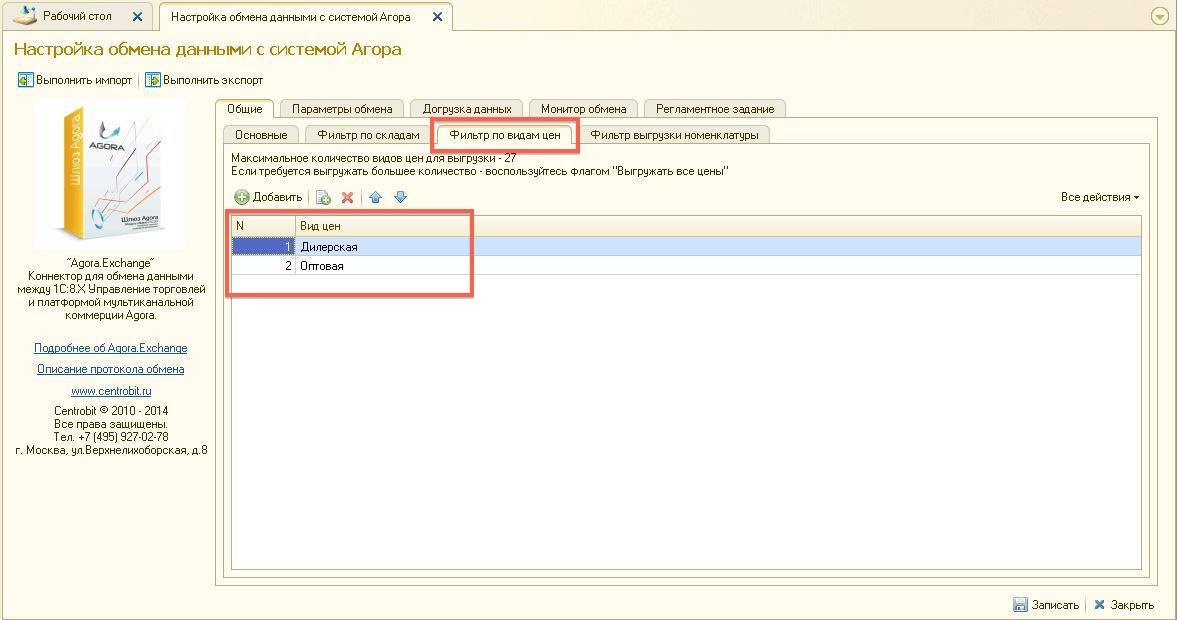The width and height of the screenshot is (1177, 620).
Task: Run import via Выполнить импорт
Action: (x=75, y=80)
